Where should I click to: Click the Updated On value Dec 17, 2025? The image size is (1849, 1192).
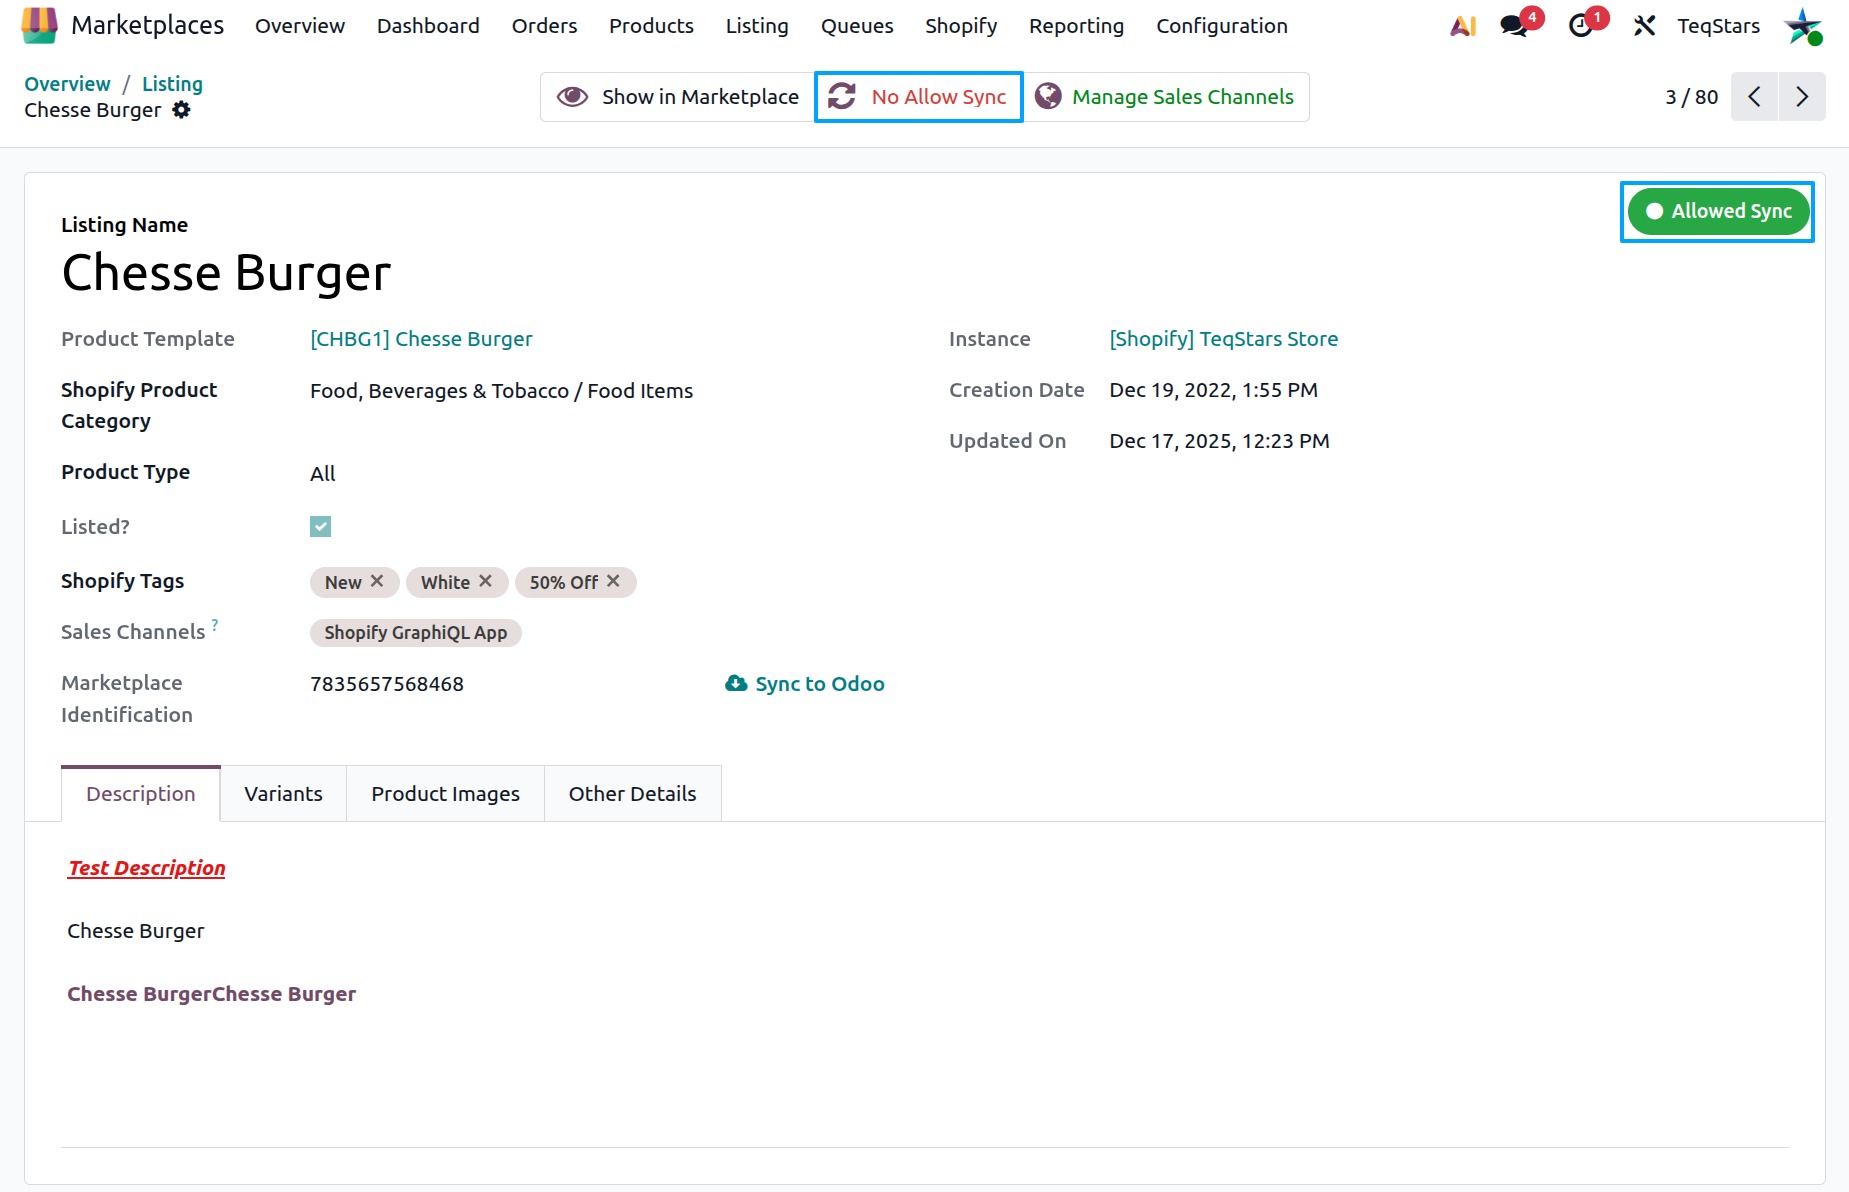[x=1219, y=441]
